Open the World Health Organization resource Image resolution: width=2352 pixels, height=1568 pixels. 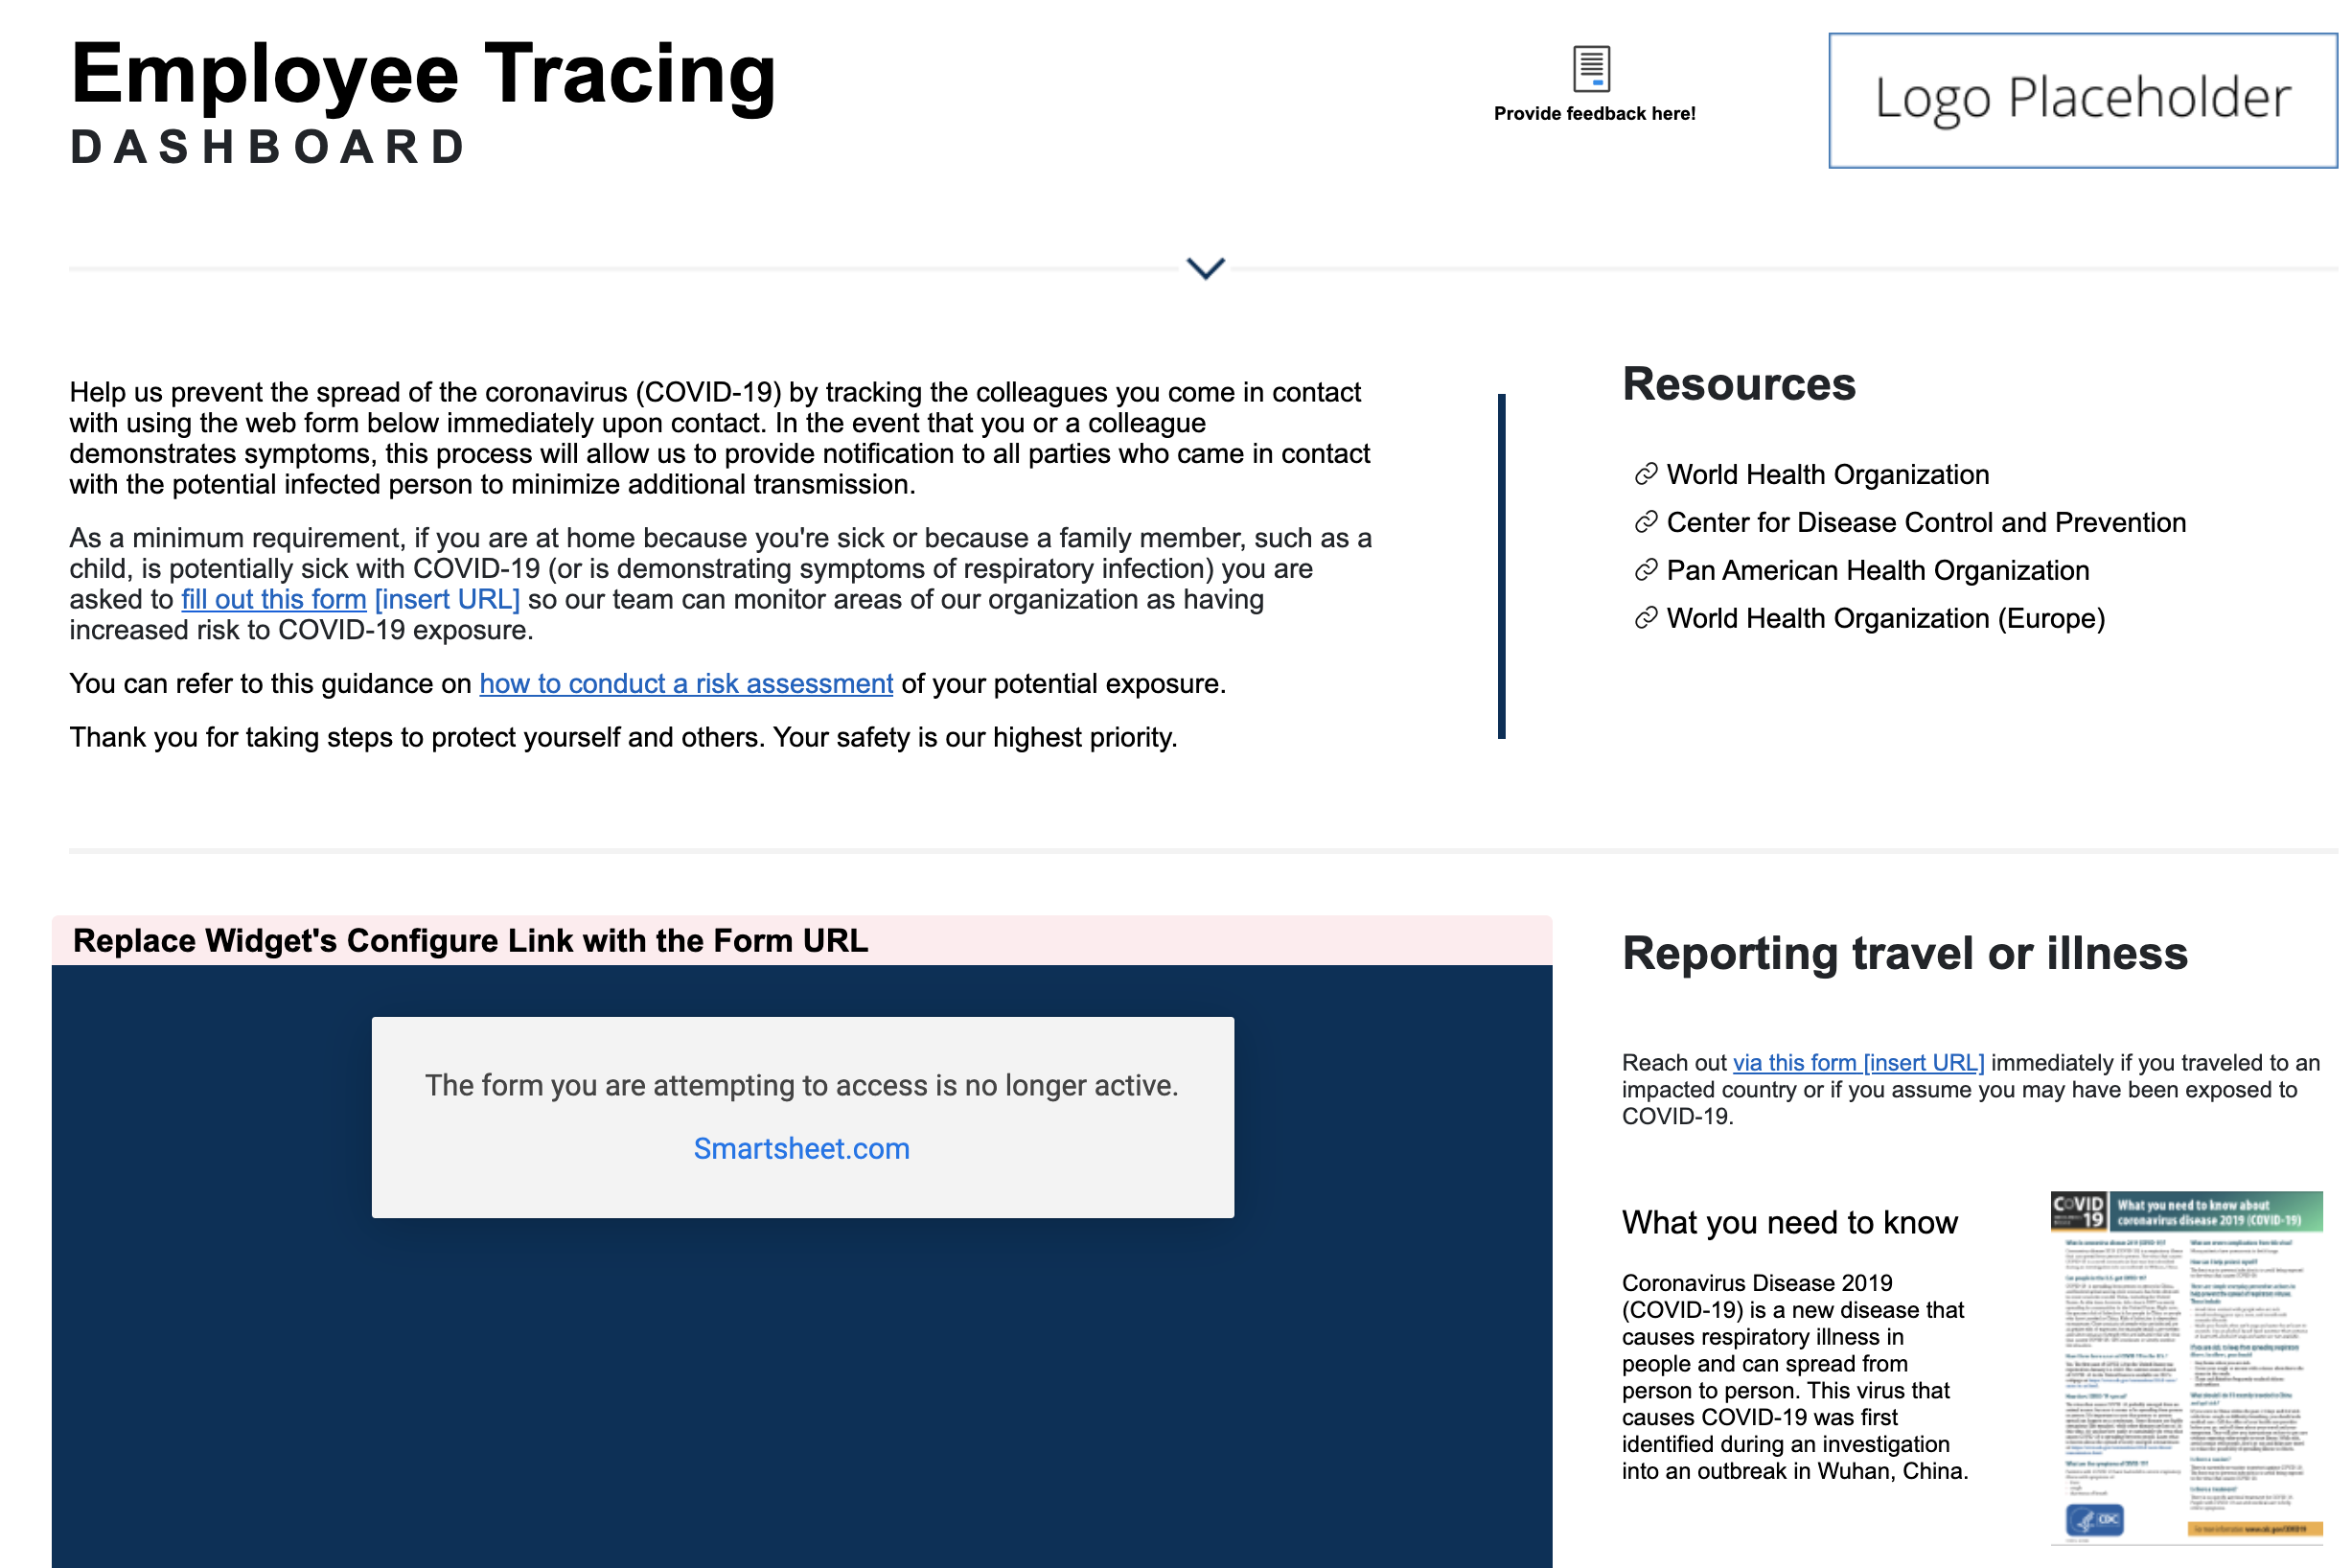coord(1827,474)
